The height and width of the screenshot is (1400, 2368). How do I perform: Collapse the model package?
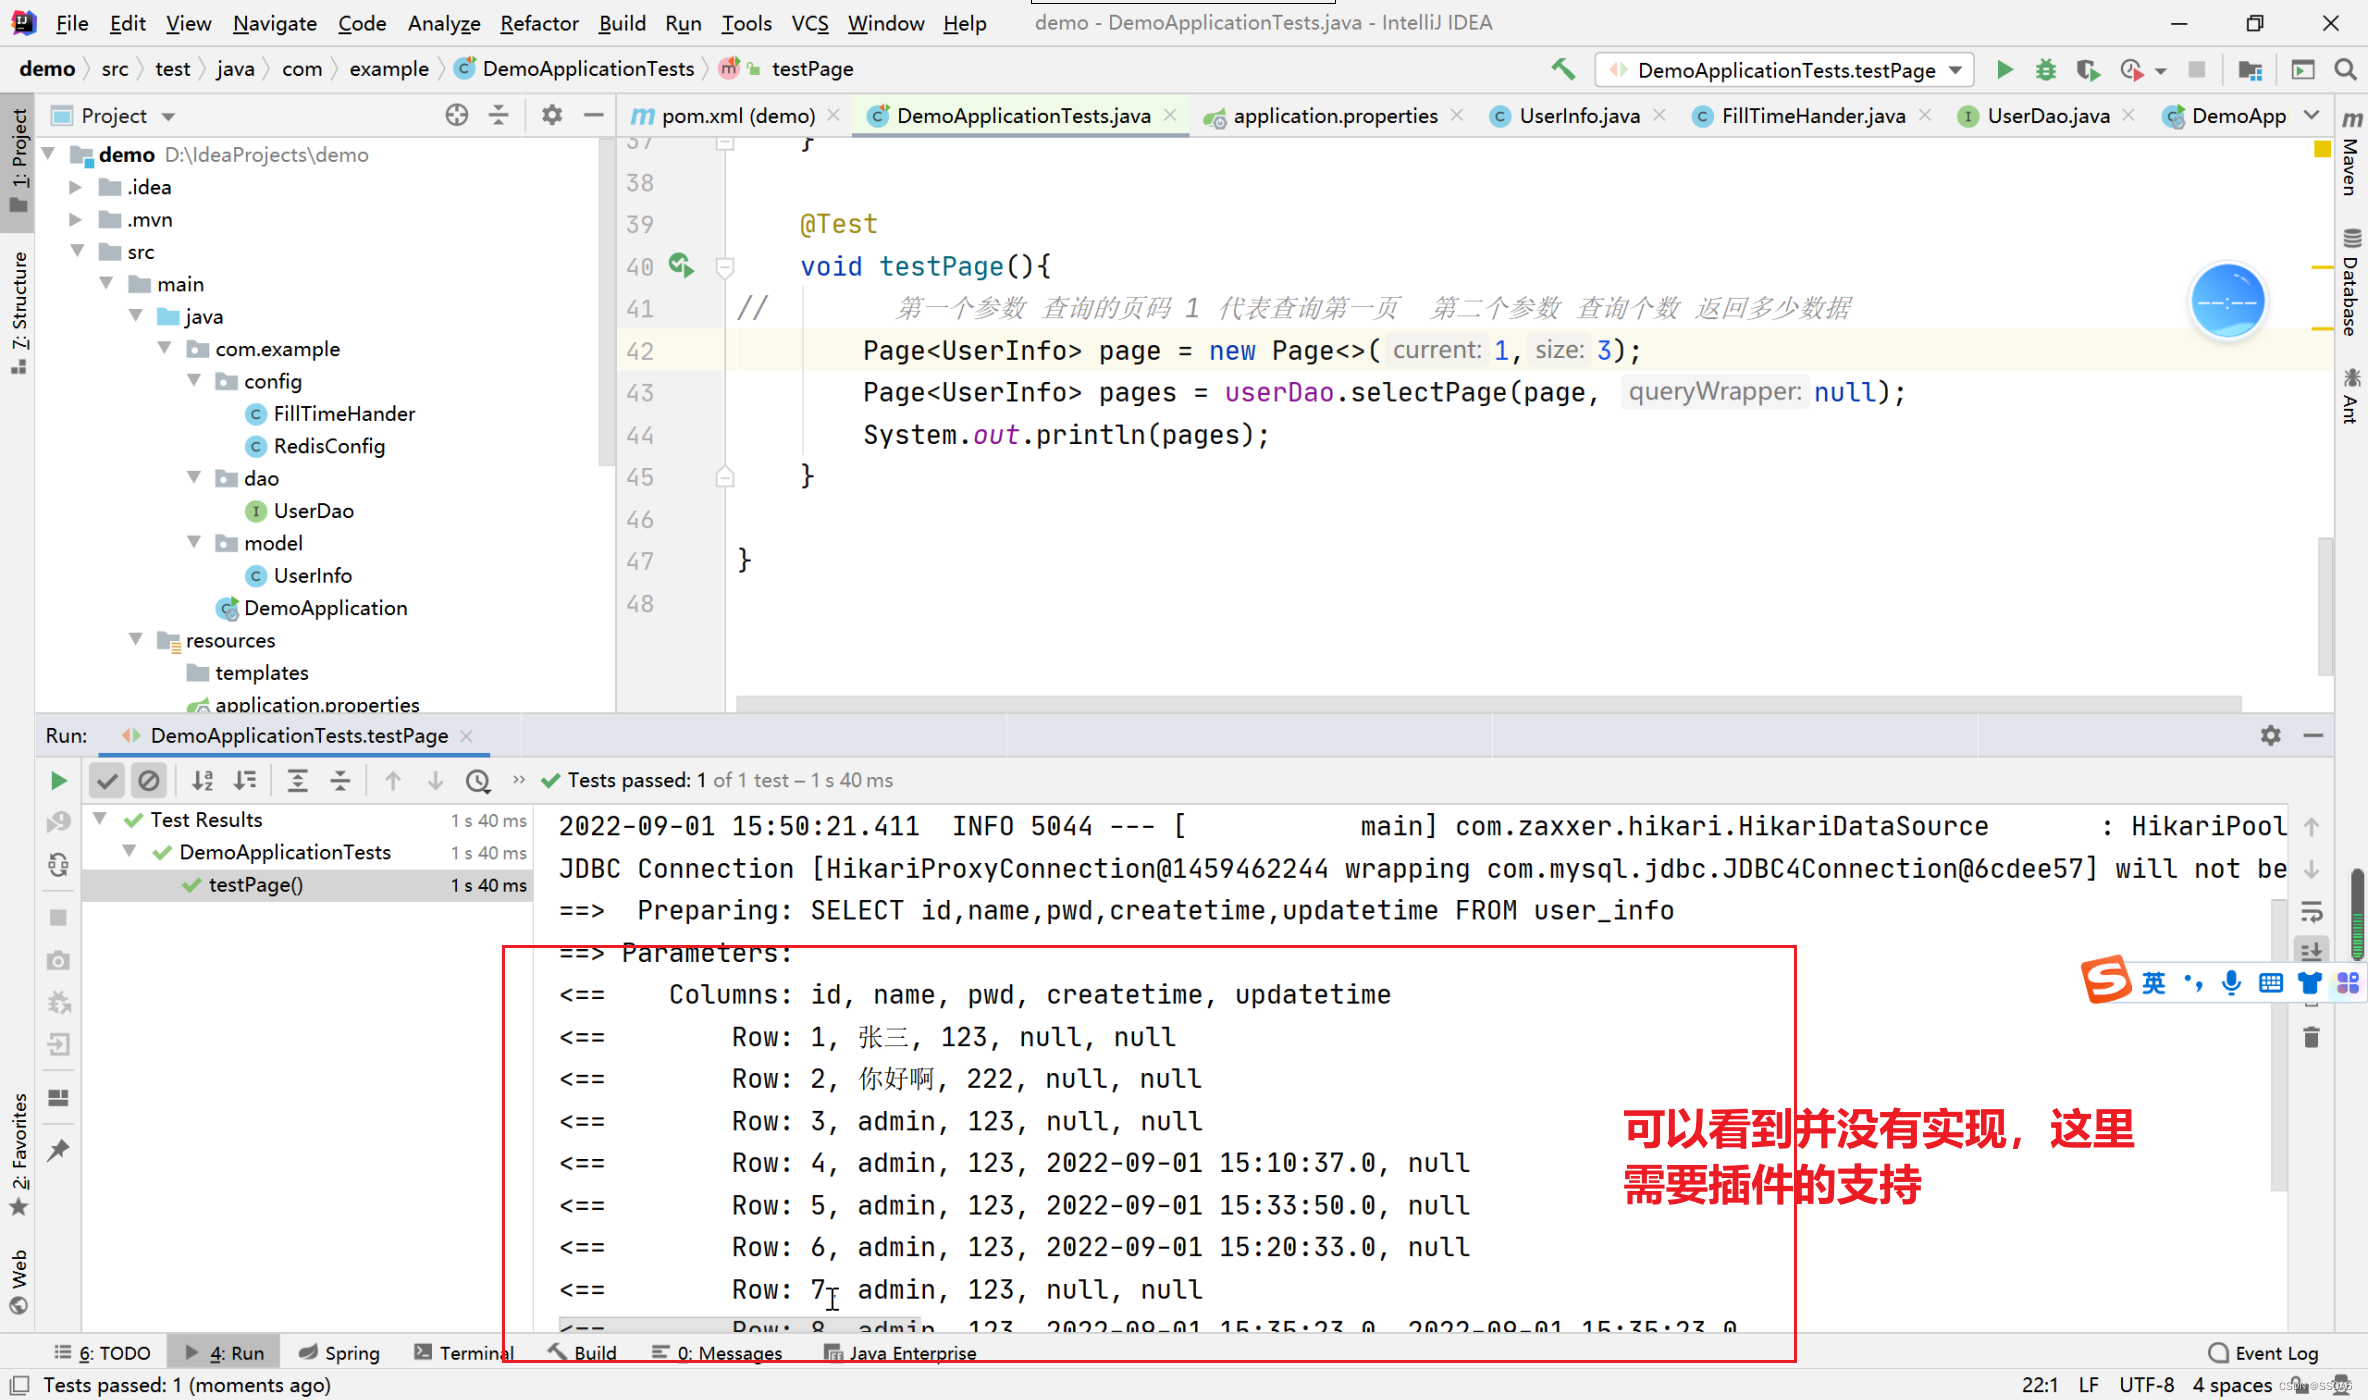pos(194,543)
